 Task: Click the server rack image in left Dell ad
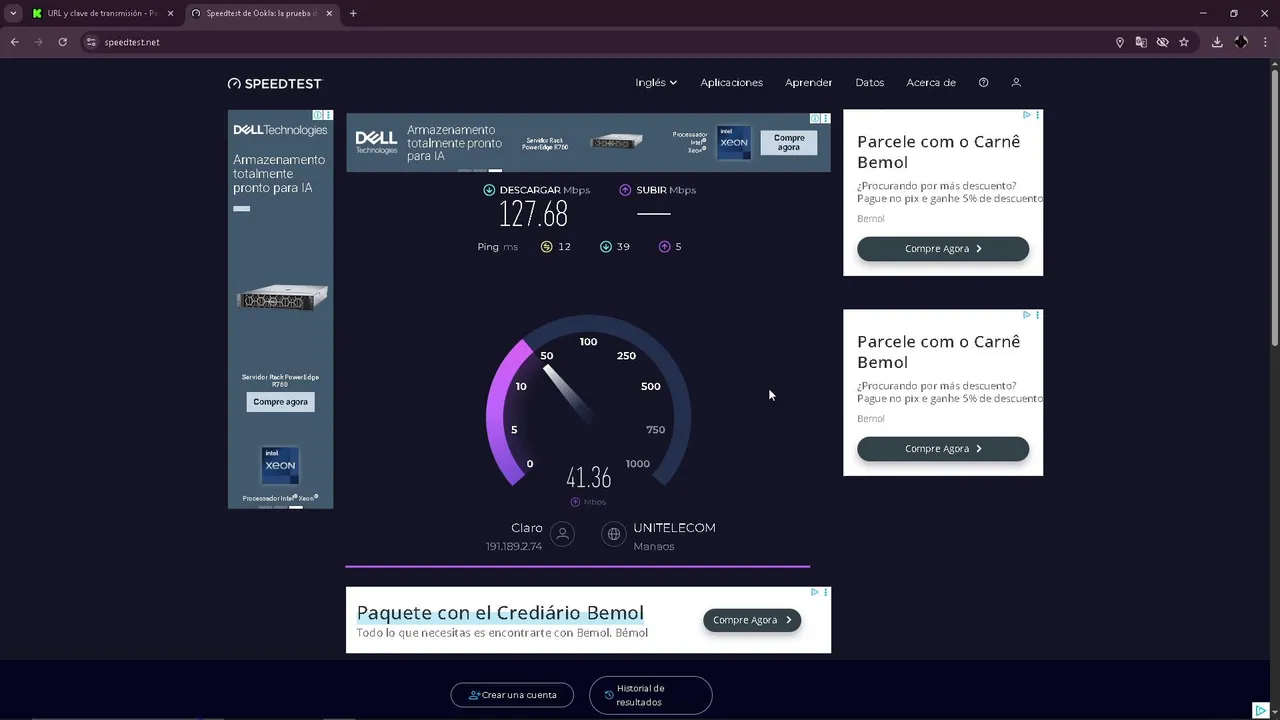click(x=282, y=298)
